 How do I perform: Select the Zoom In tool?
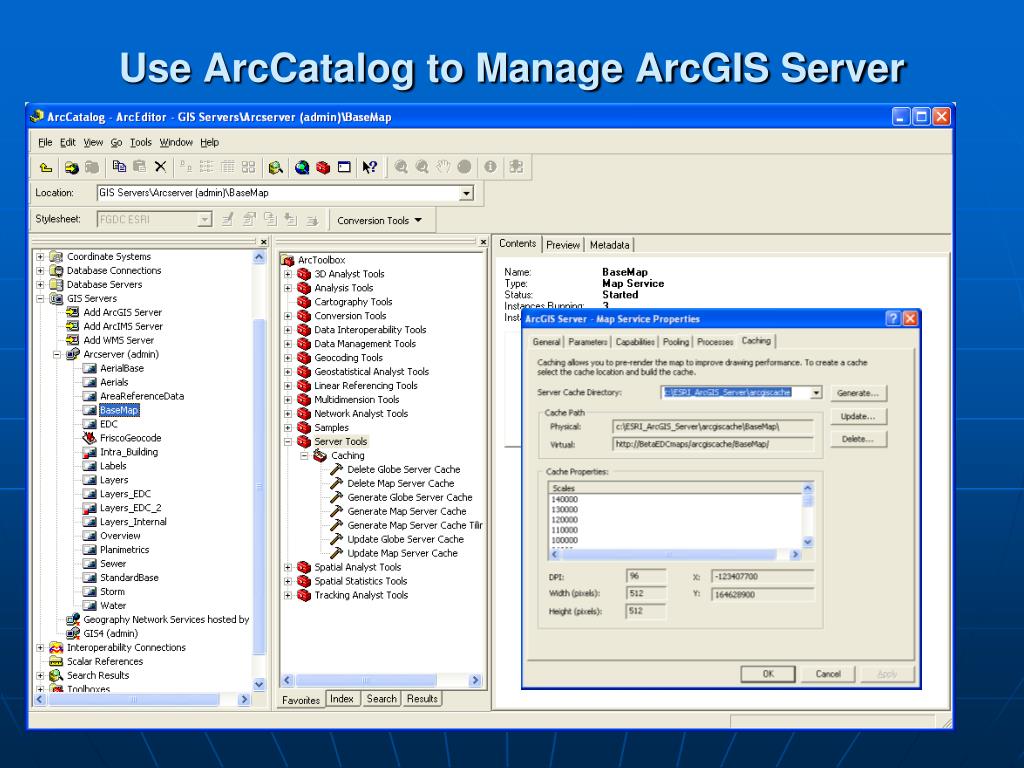pyautogui.click(x=401, y=167)
